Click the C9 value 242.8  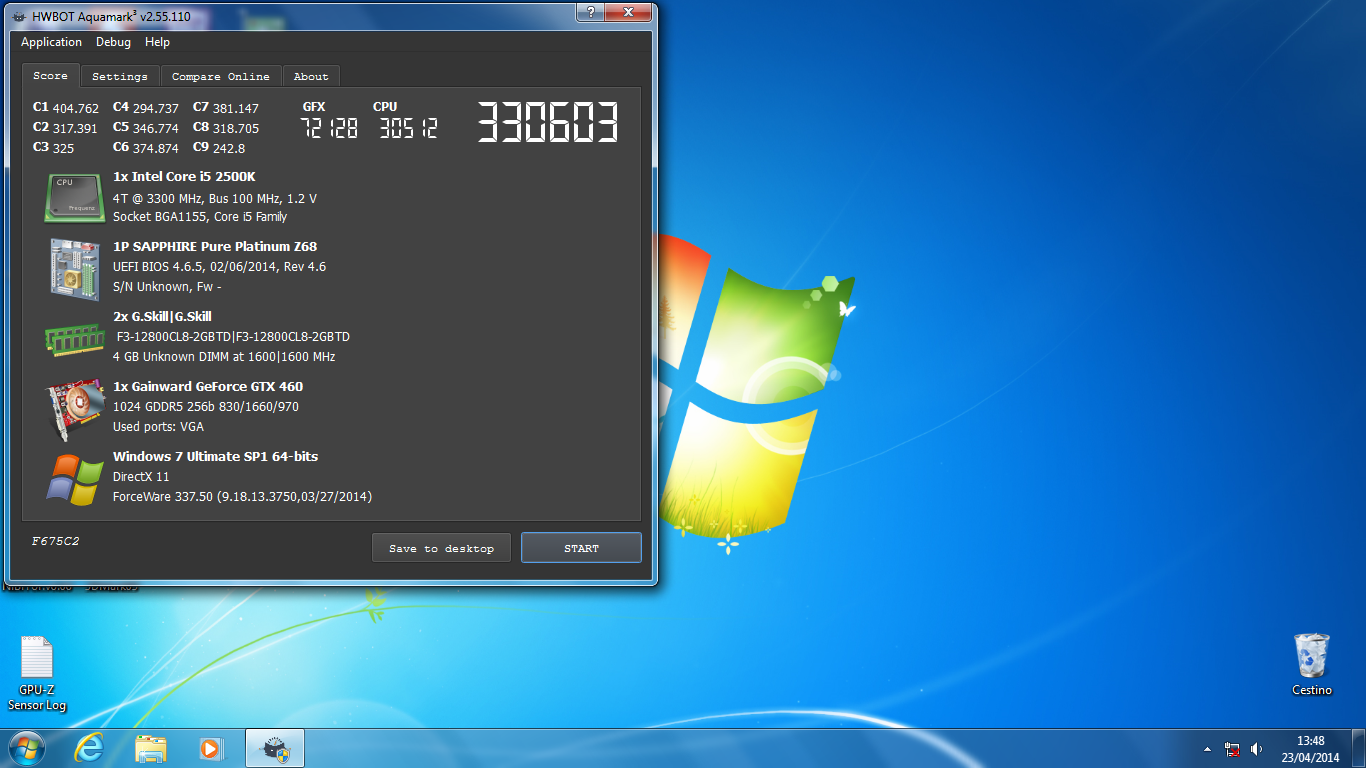click(229, 148)
